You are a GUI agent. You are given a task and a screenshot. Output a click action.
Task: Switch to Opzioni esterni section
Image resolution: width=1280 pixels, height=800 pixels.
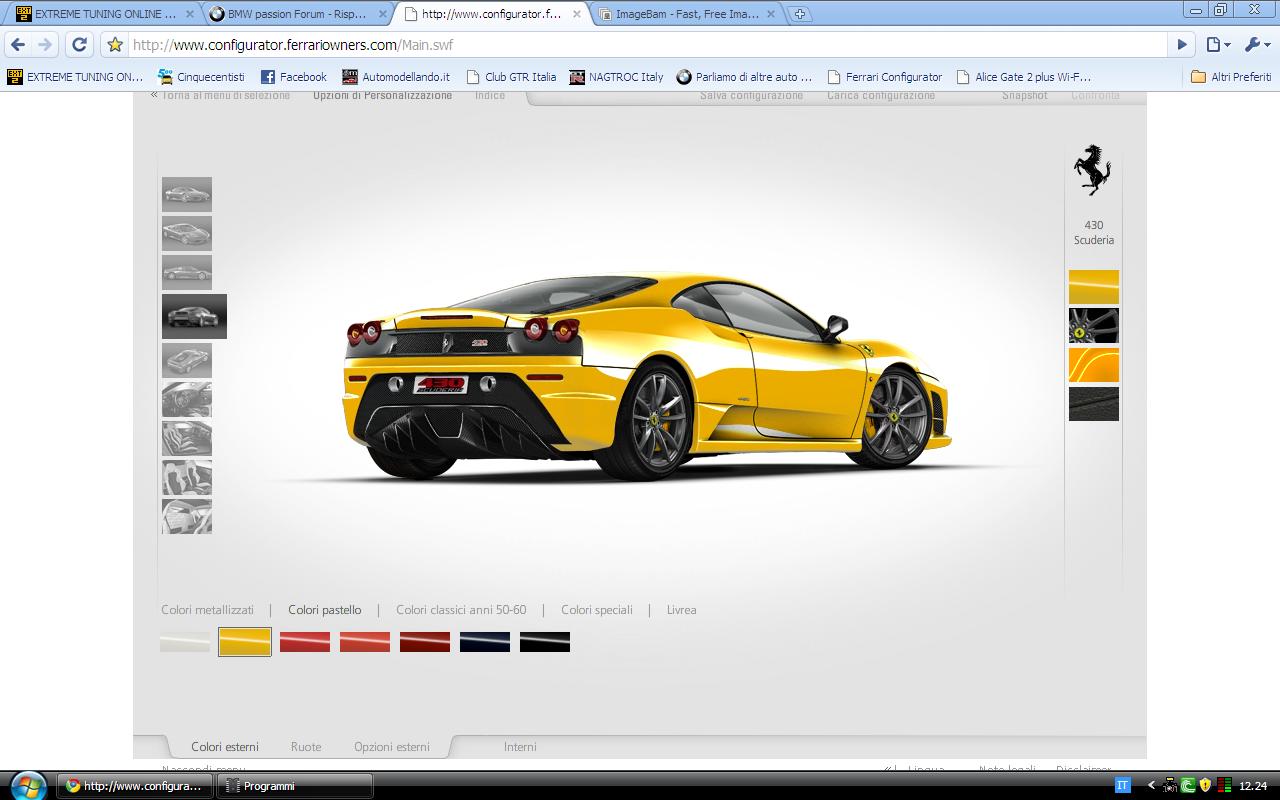392,747
